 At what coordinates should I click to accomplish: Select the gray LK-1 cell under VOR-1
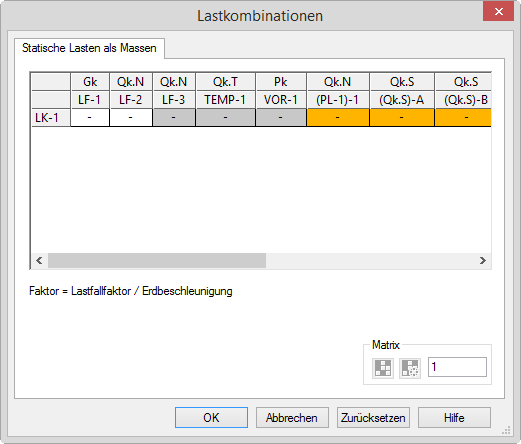click(281, 117)
